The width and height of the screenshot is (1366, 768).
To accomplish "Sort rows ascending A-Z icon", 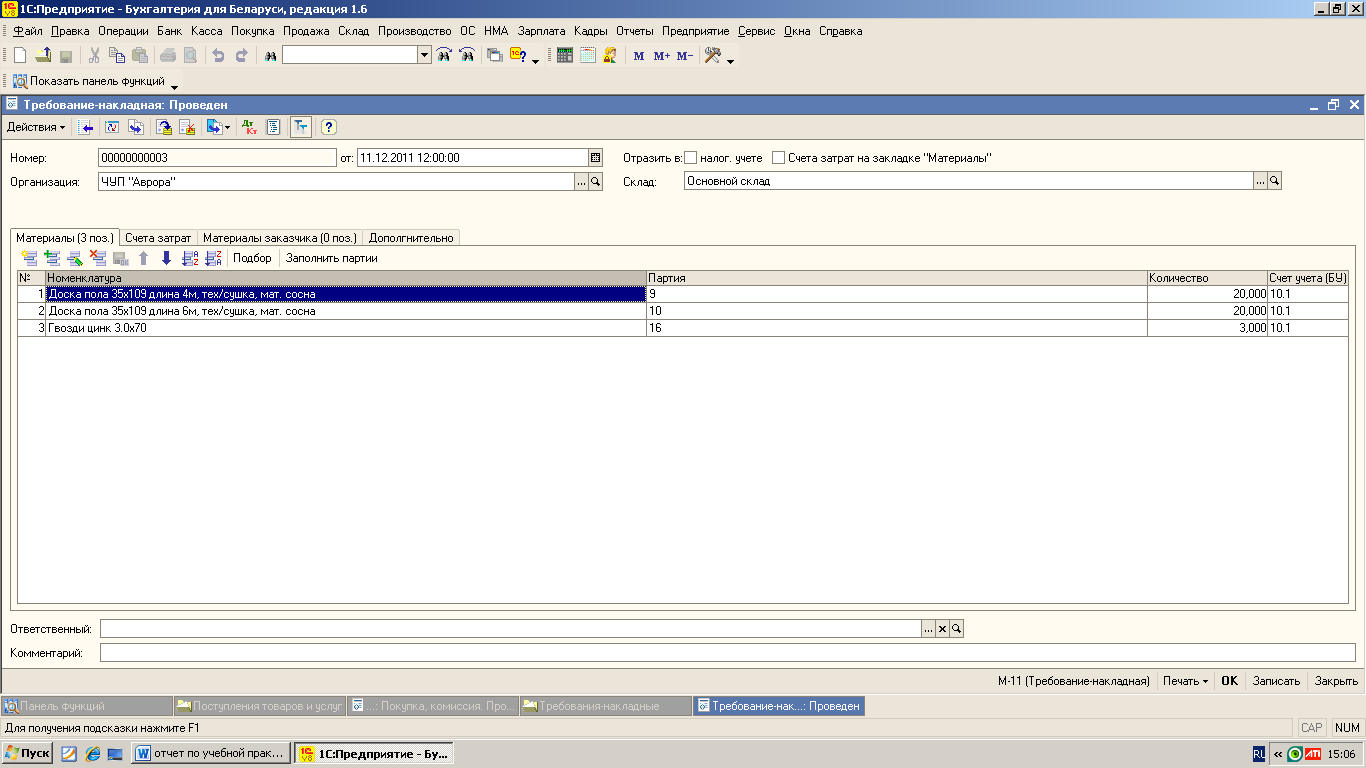I will pos(190,258).
